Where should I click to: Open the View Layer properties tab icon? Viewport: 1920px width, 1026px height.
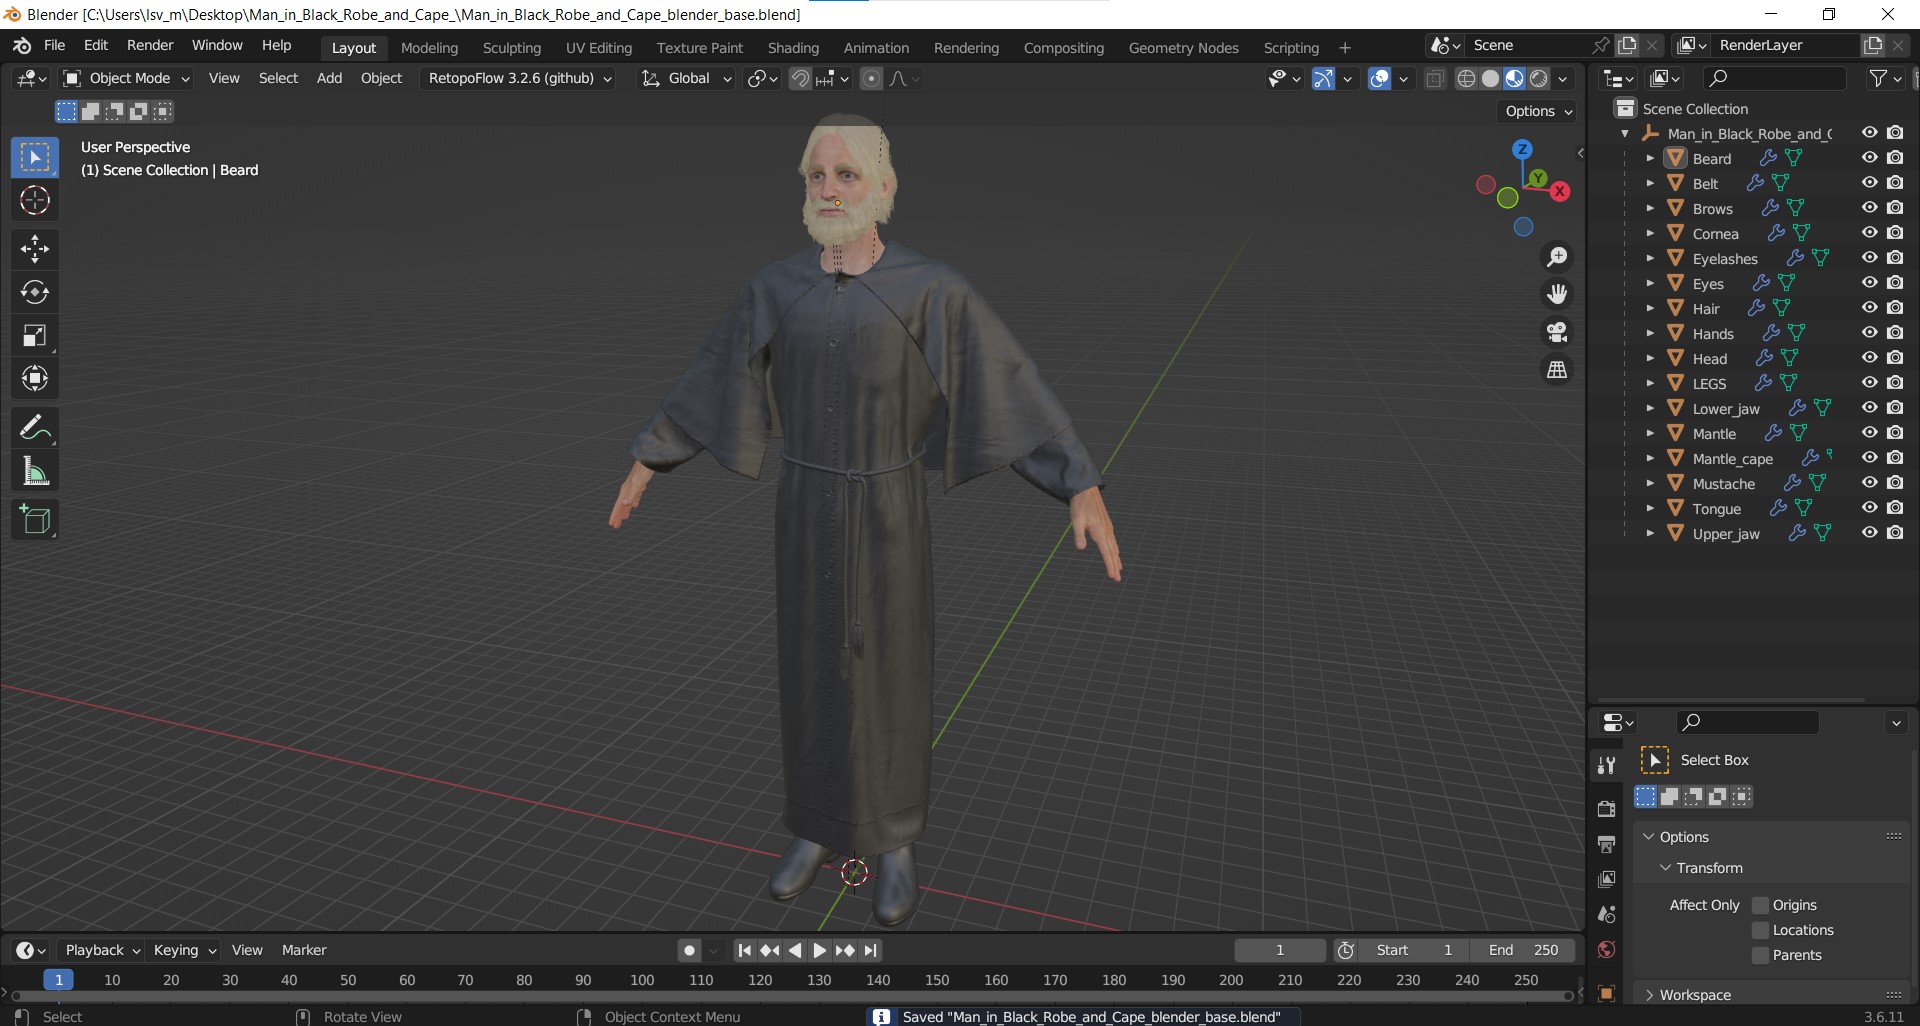click(1607, 879)
